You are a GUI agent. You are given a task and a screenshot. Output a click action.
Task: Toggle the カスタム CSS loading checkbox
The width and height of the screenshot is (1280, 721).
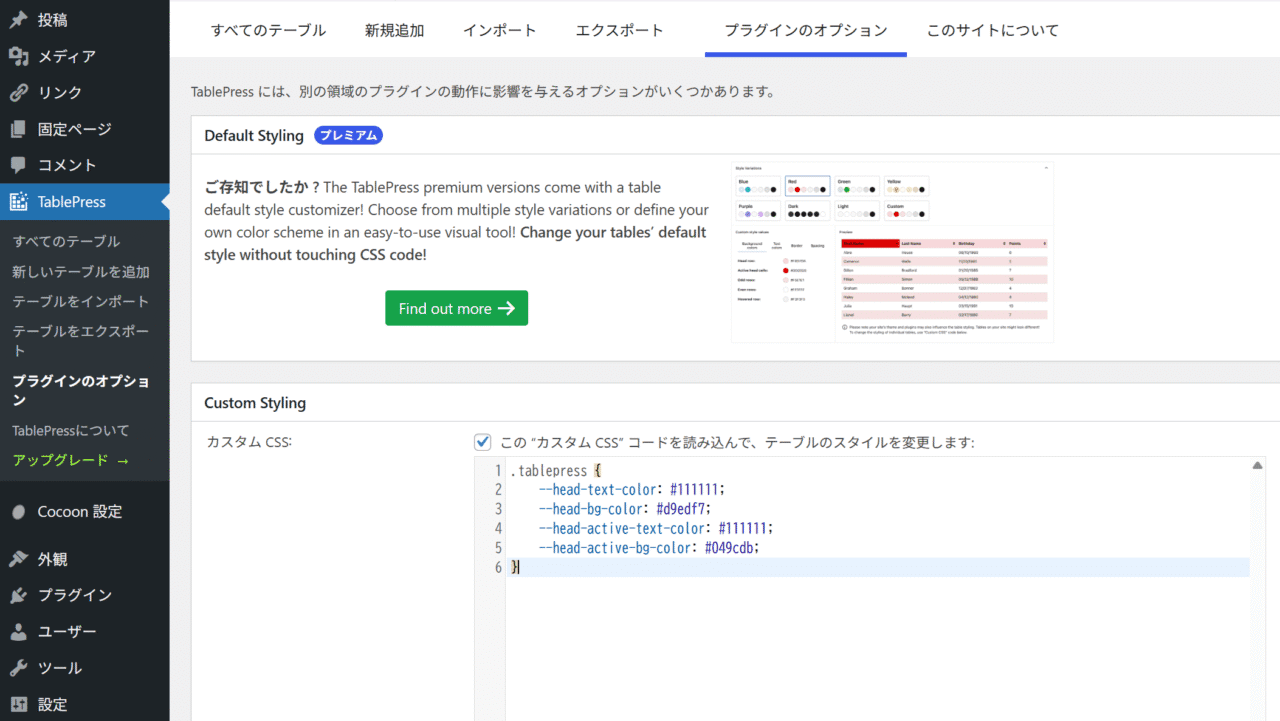[x=483, y=442]
